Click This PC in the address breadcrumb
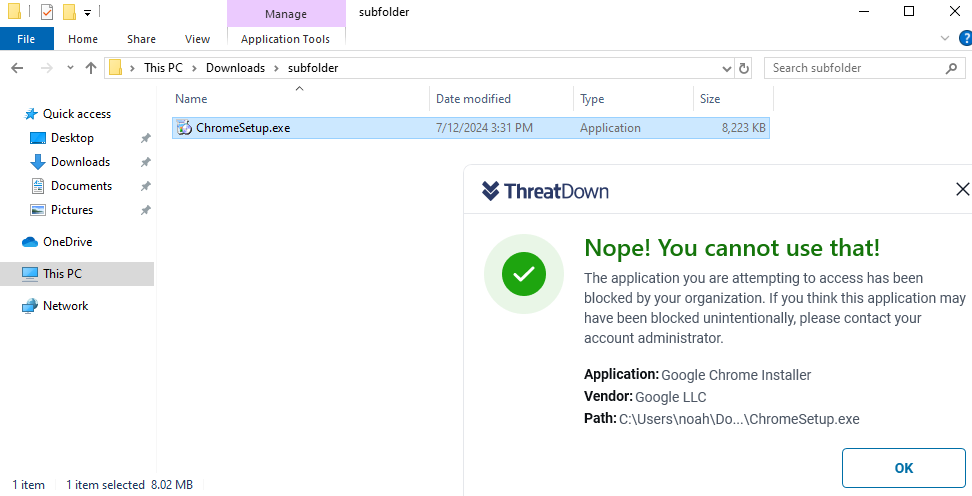 (163, 68)
